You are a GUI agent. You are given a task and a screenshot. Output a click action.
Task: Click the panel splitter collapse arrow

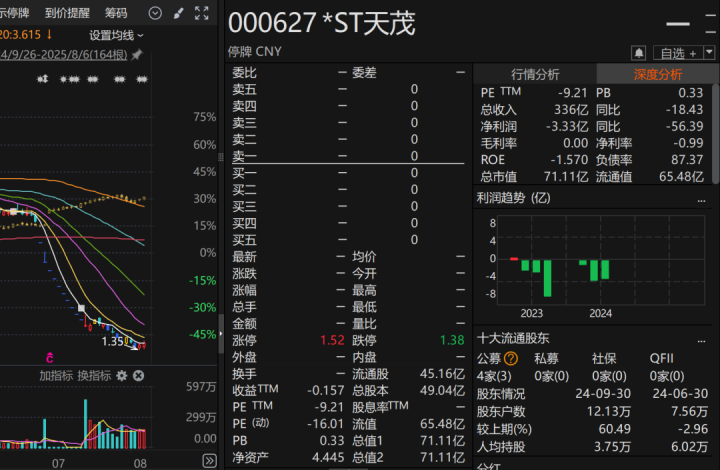[221, 333]
